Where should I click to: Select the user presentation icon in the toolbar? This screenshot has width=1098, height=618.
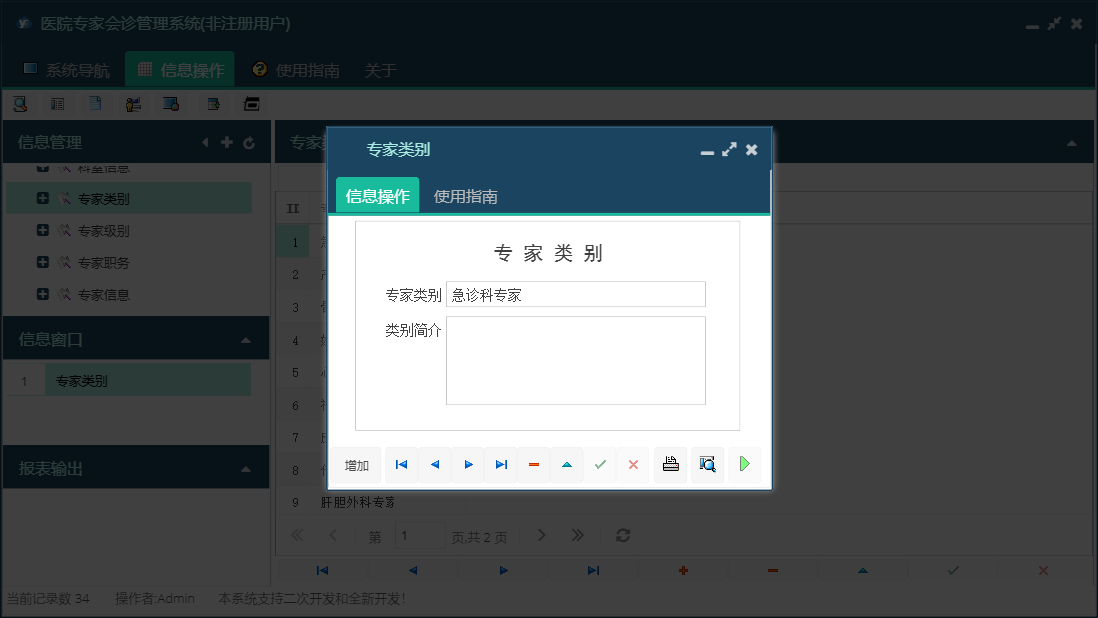pyautogui.click(x=132, y=103)
